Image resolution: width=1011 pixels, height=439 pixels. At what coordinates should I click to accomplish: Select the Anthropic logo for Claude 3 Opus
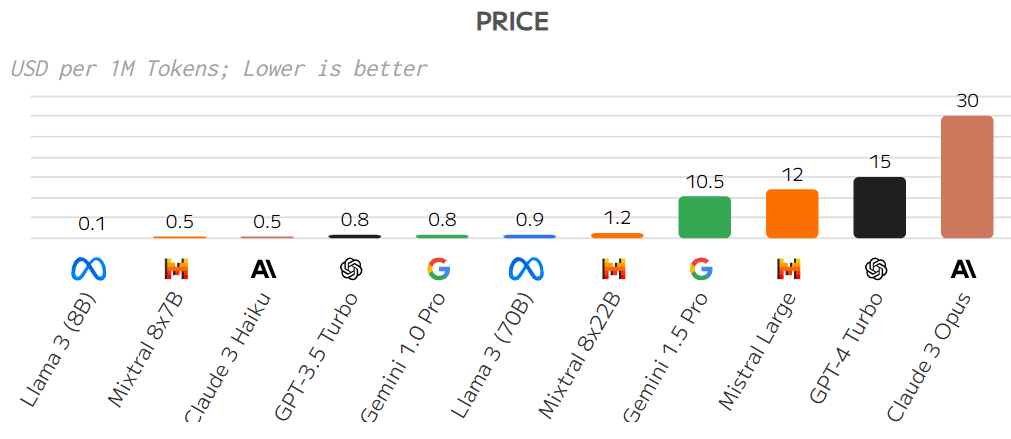click(965, 269)
